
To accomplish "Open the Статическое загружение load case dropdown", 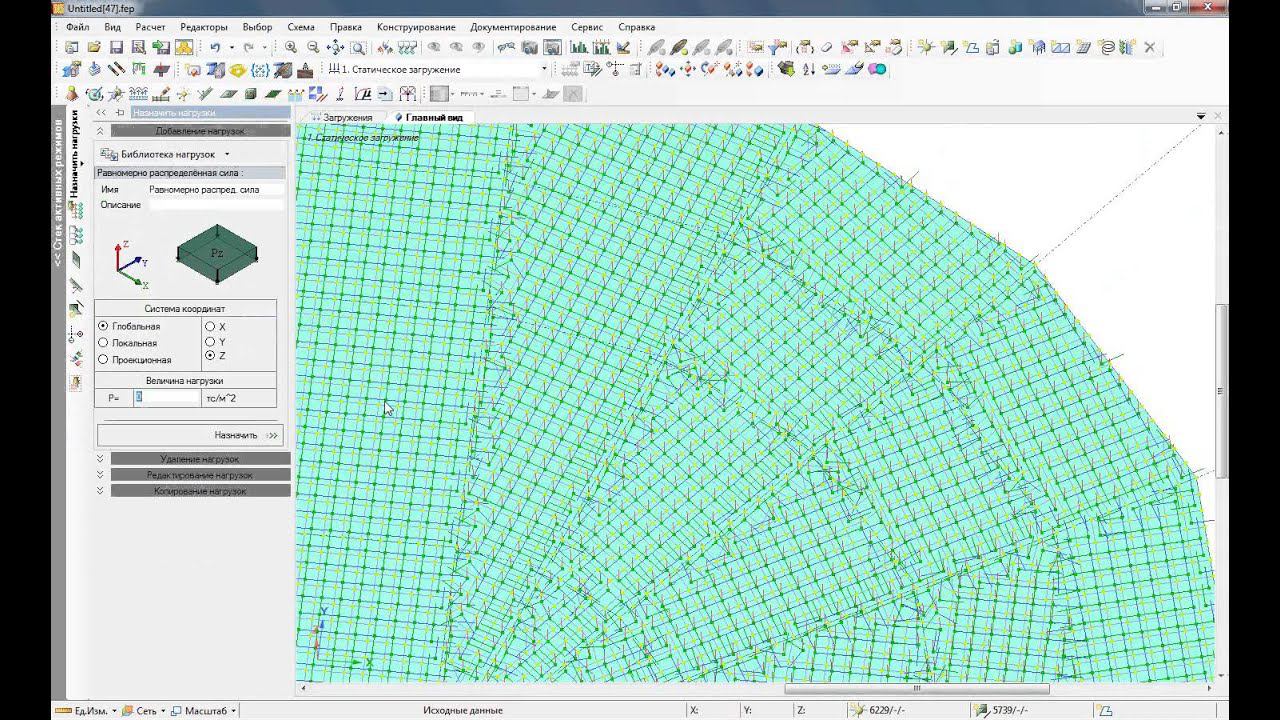I will [544, 70].
